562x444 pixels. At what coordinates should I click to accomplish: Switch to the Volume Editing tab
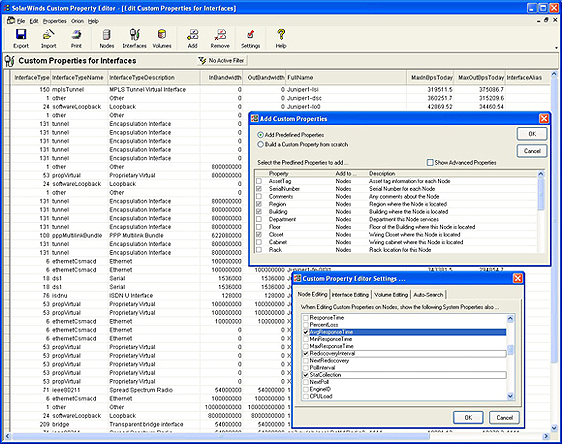(x=391, y=295)
